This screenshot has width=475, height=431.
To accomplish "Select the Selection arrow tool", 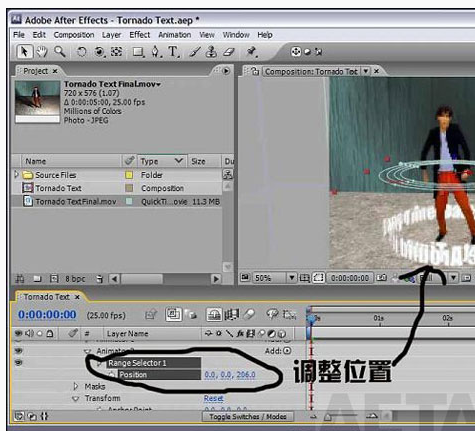I will tap(24, 52).
